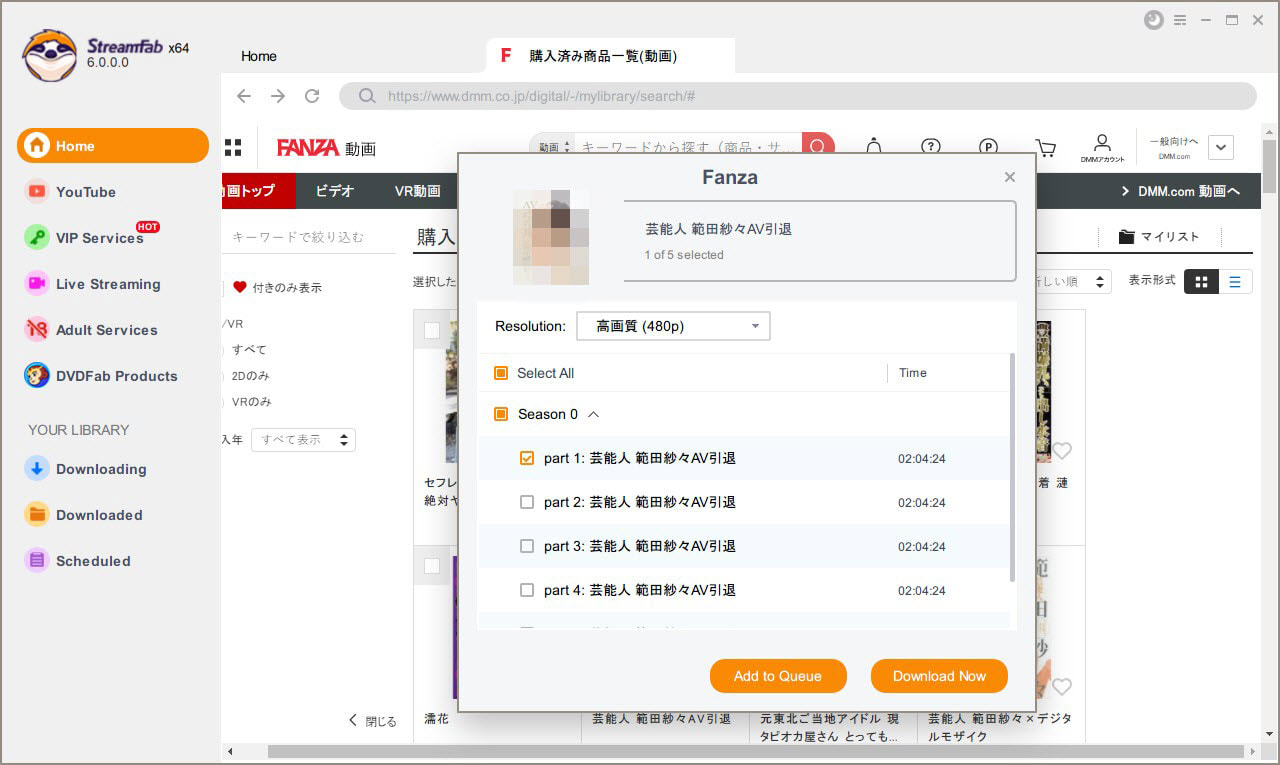Click the browser reload icon

[312, 96]
